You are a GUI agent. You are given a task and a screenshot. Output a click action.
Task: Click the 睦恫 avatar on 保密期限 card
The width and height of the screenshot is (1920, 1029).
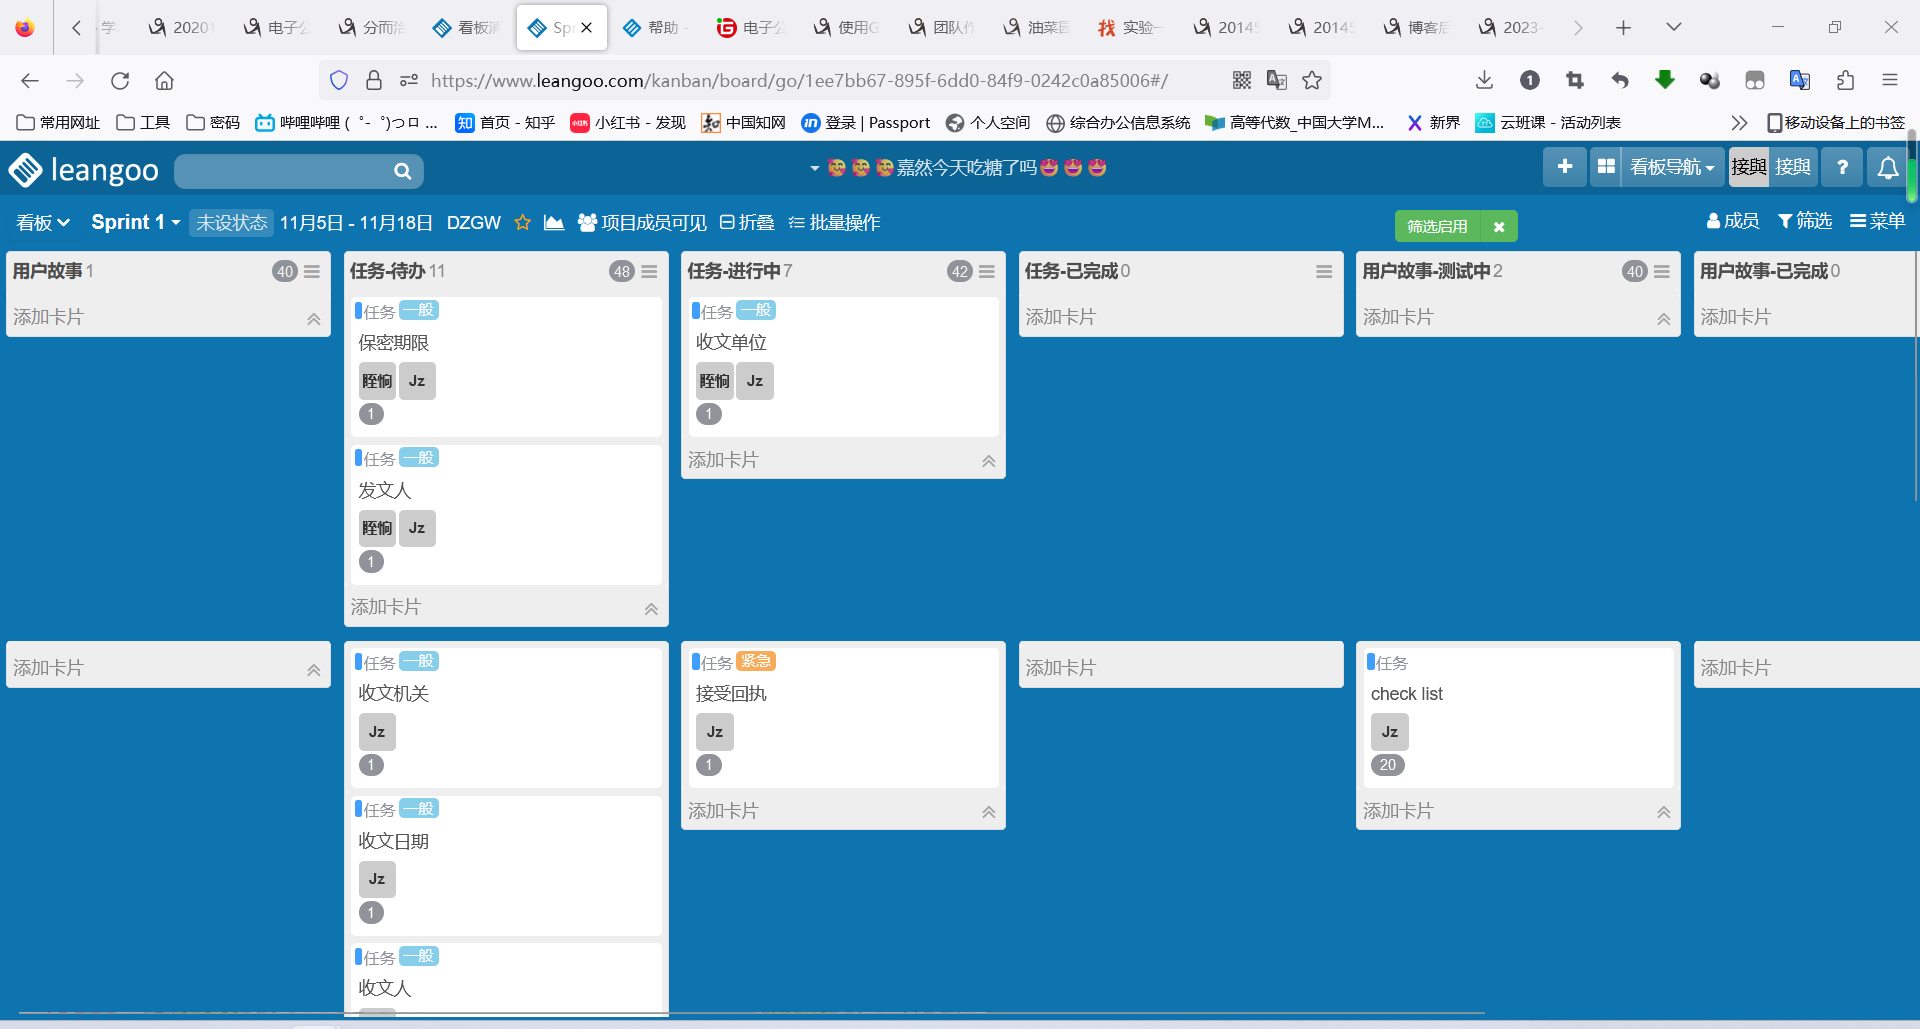pos(377,381)
